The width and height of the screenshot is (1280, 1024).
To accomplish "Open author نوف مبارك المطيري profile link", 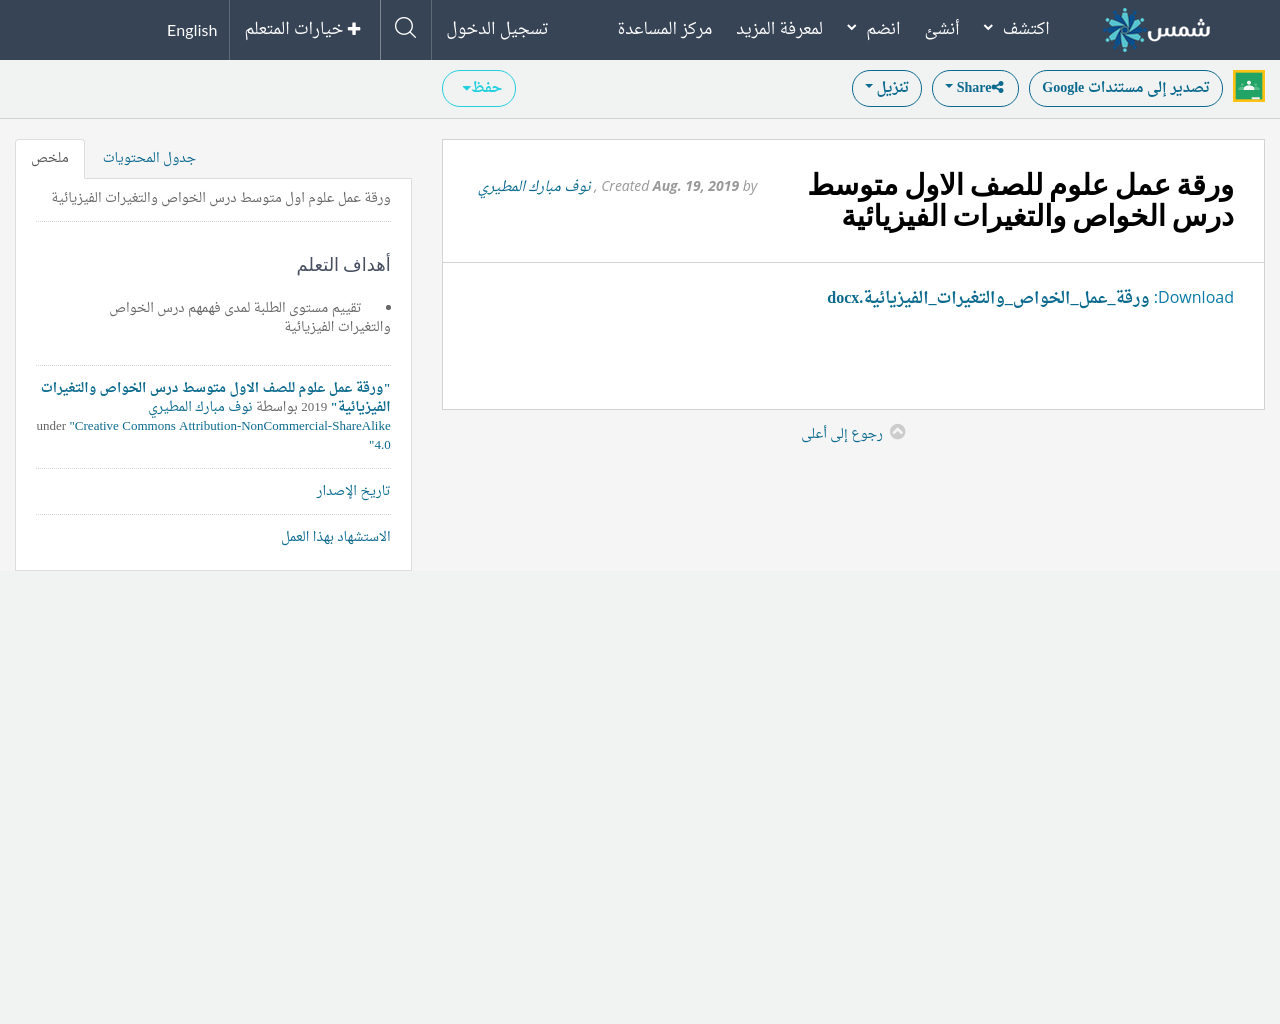I will [535, 186].
